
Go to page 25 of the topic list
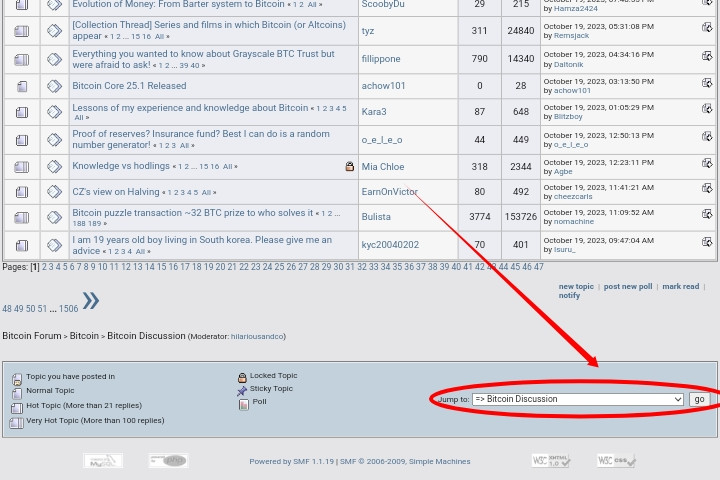(279, 267)
